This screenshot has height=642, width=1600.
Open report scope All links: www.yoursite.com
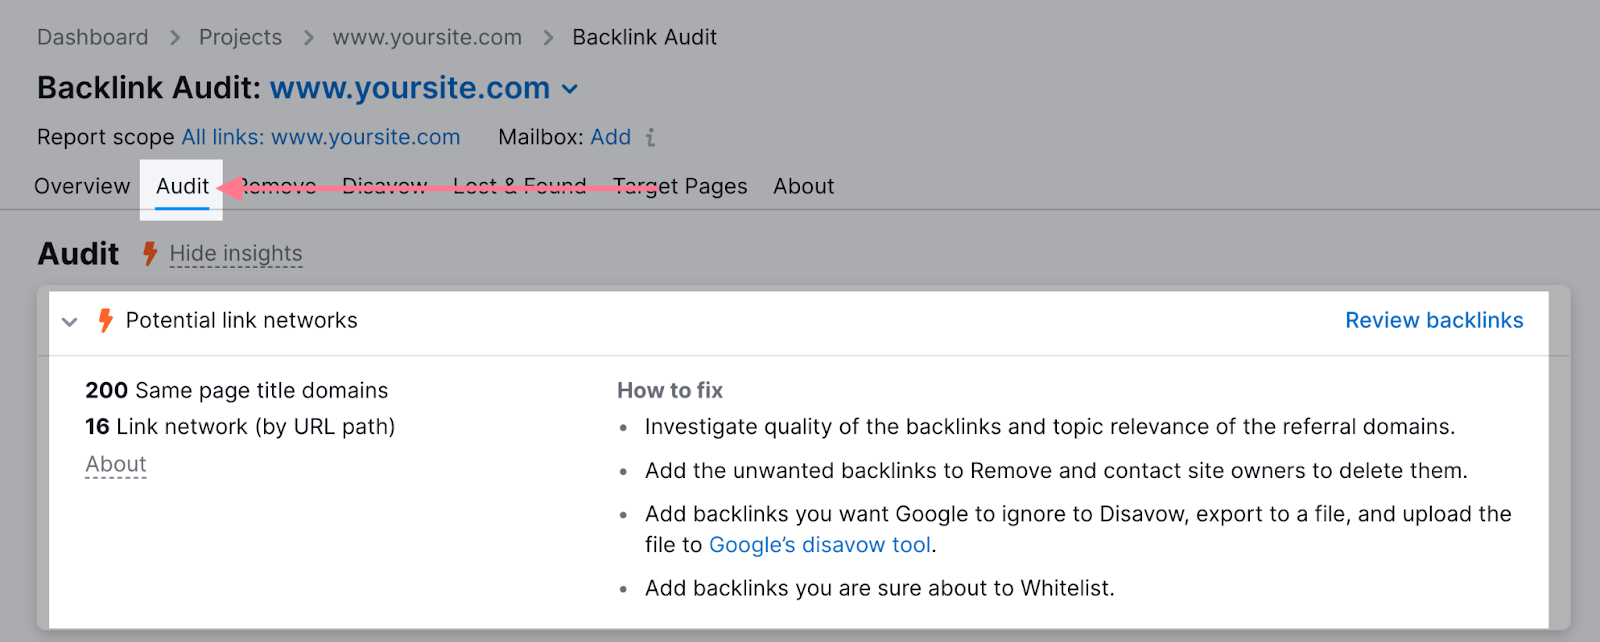tap(320, 137)
